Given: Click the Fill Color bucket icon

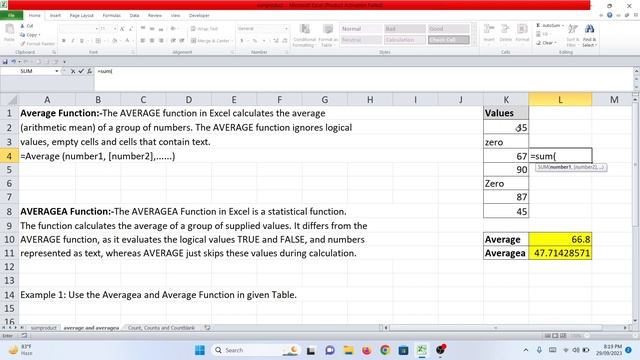Looking at the screenshot, I should [114, 41].
